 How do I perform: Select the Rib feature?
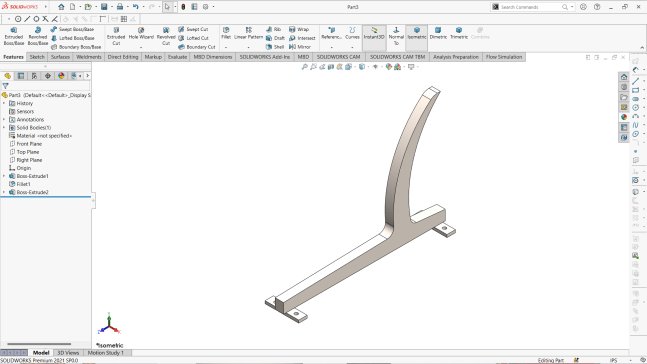click(274, 29)
